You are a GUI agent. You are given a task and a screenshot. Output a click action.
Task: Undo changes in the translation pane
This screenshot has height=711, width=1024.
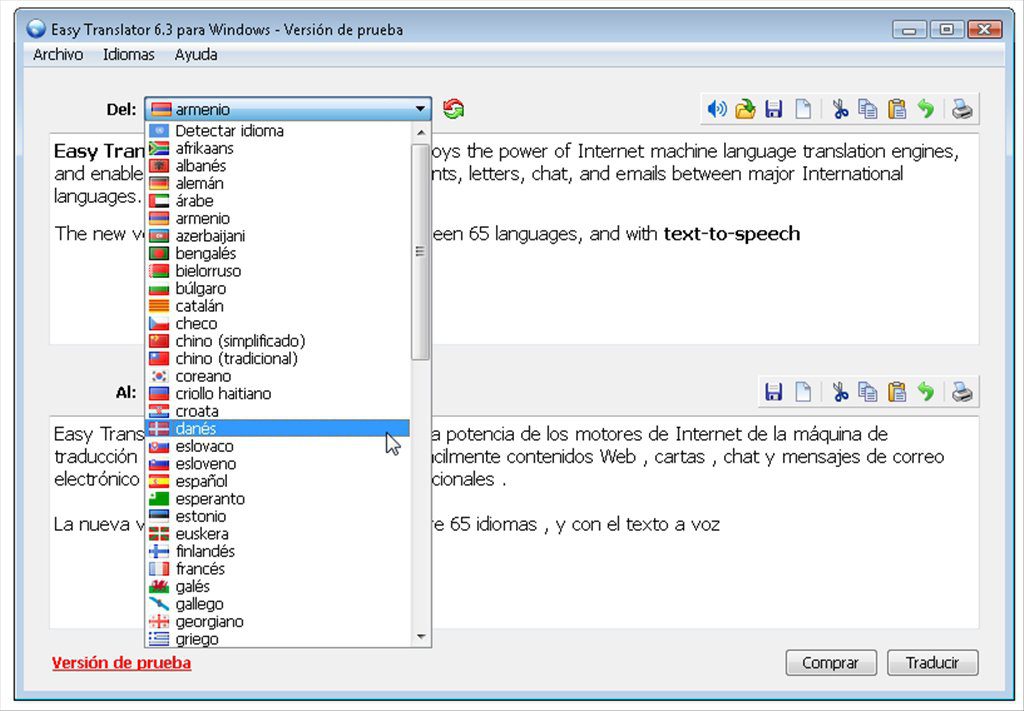pos(926,392)
